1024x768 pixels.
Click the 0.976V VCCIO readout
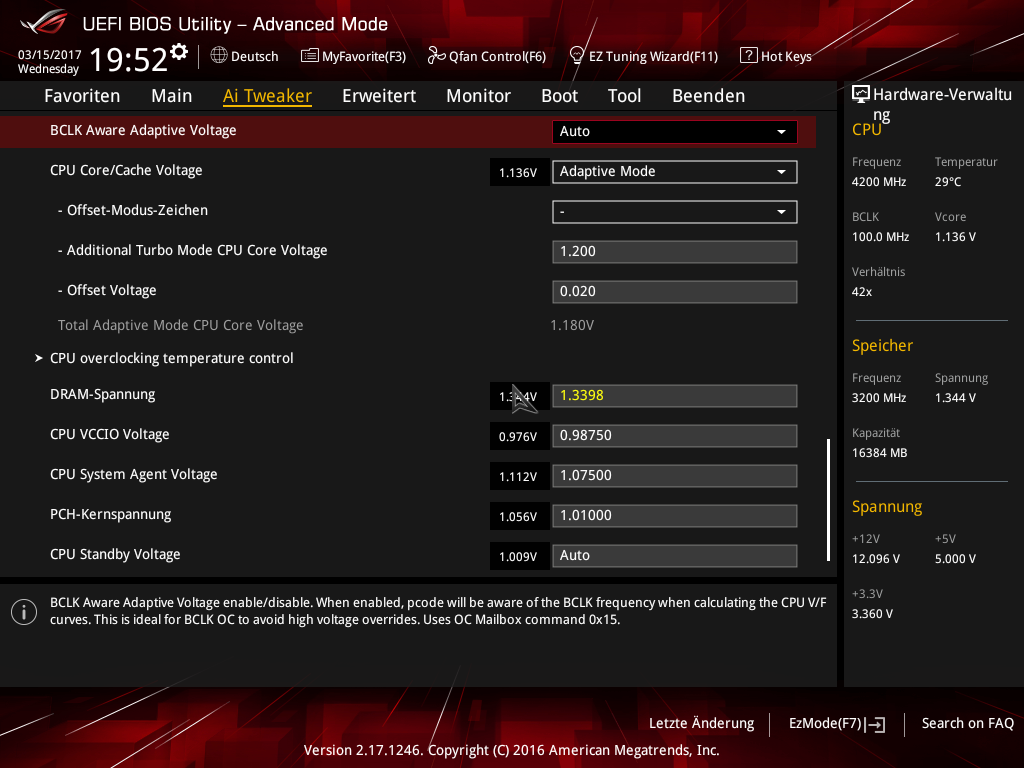tap(519, 436)
